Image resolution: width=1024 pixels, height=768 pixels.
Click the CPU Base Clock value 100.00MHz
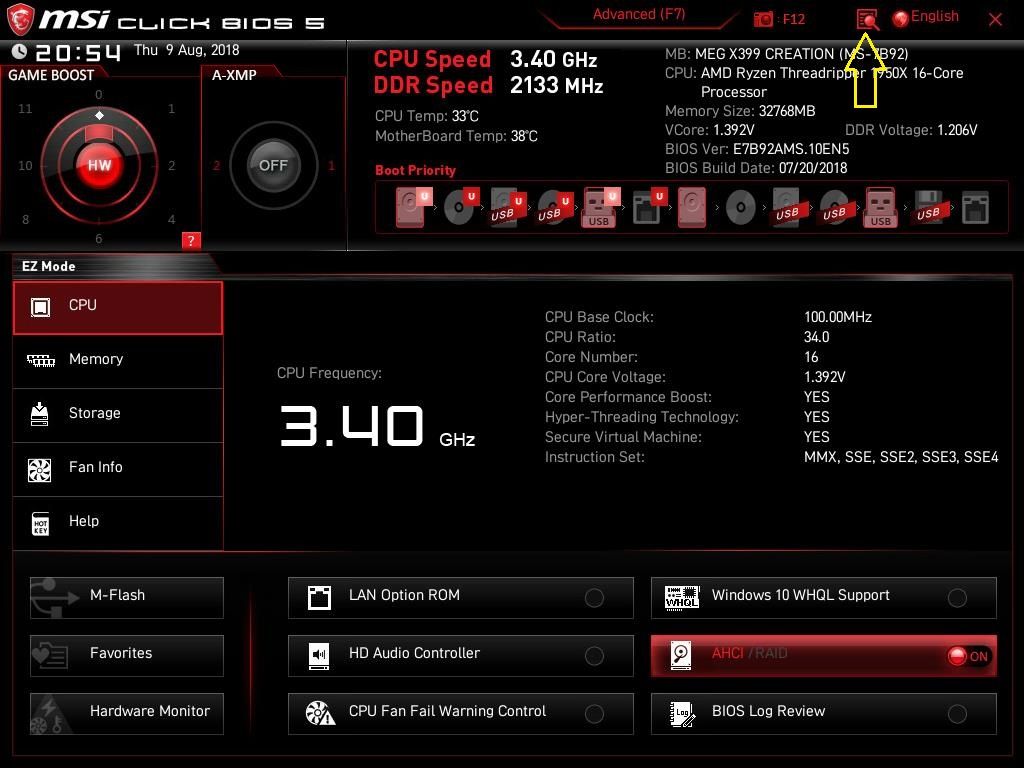(x=838, y=317)
